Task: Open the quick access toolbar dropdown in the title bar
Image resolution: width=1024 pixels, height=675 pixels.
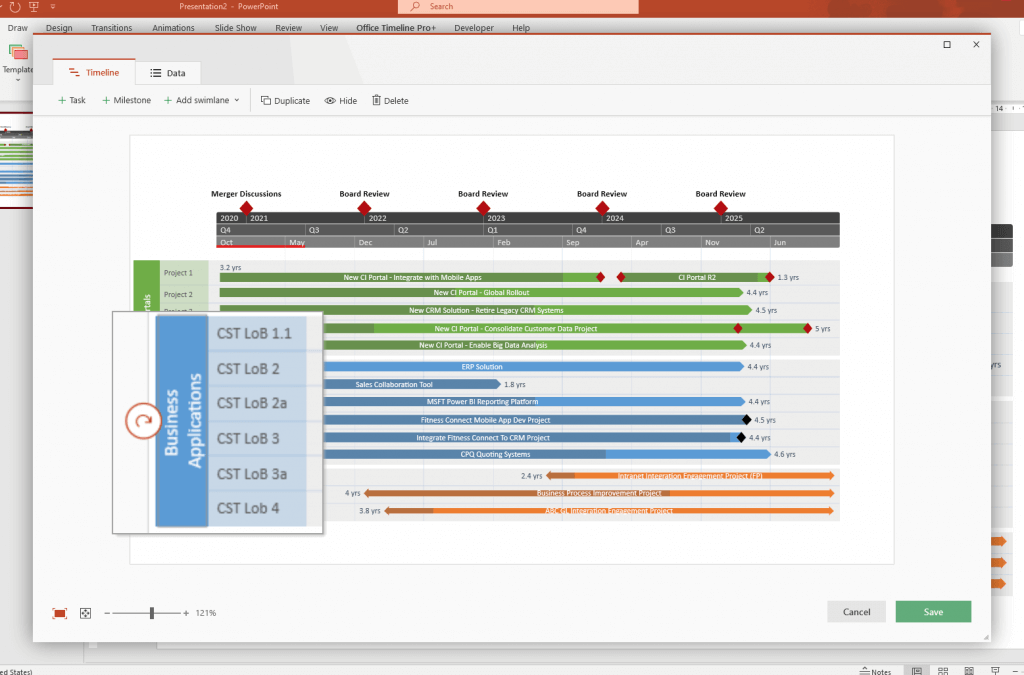Action: pyautogui.click(x=53, y=6)
